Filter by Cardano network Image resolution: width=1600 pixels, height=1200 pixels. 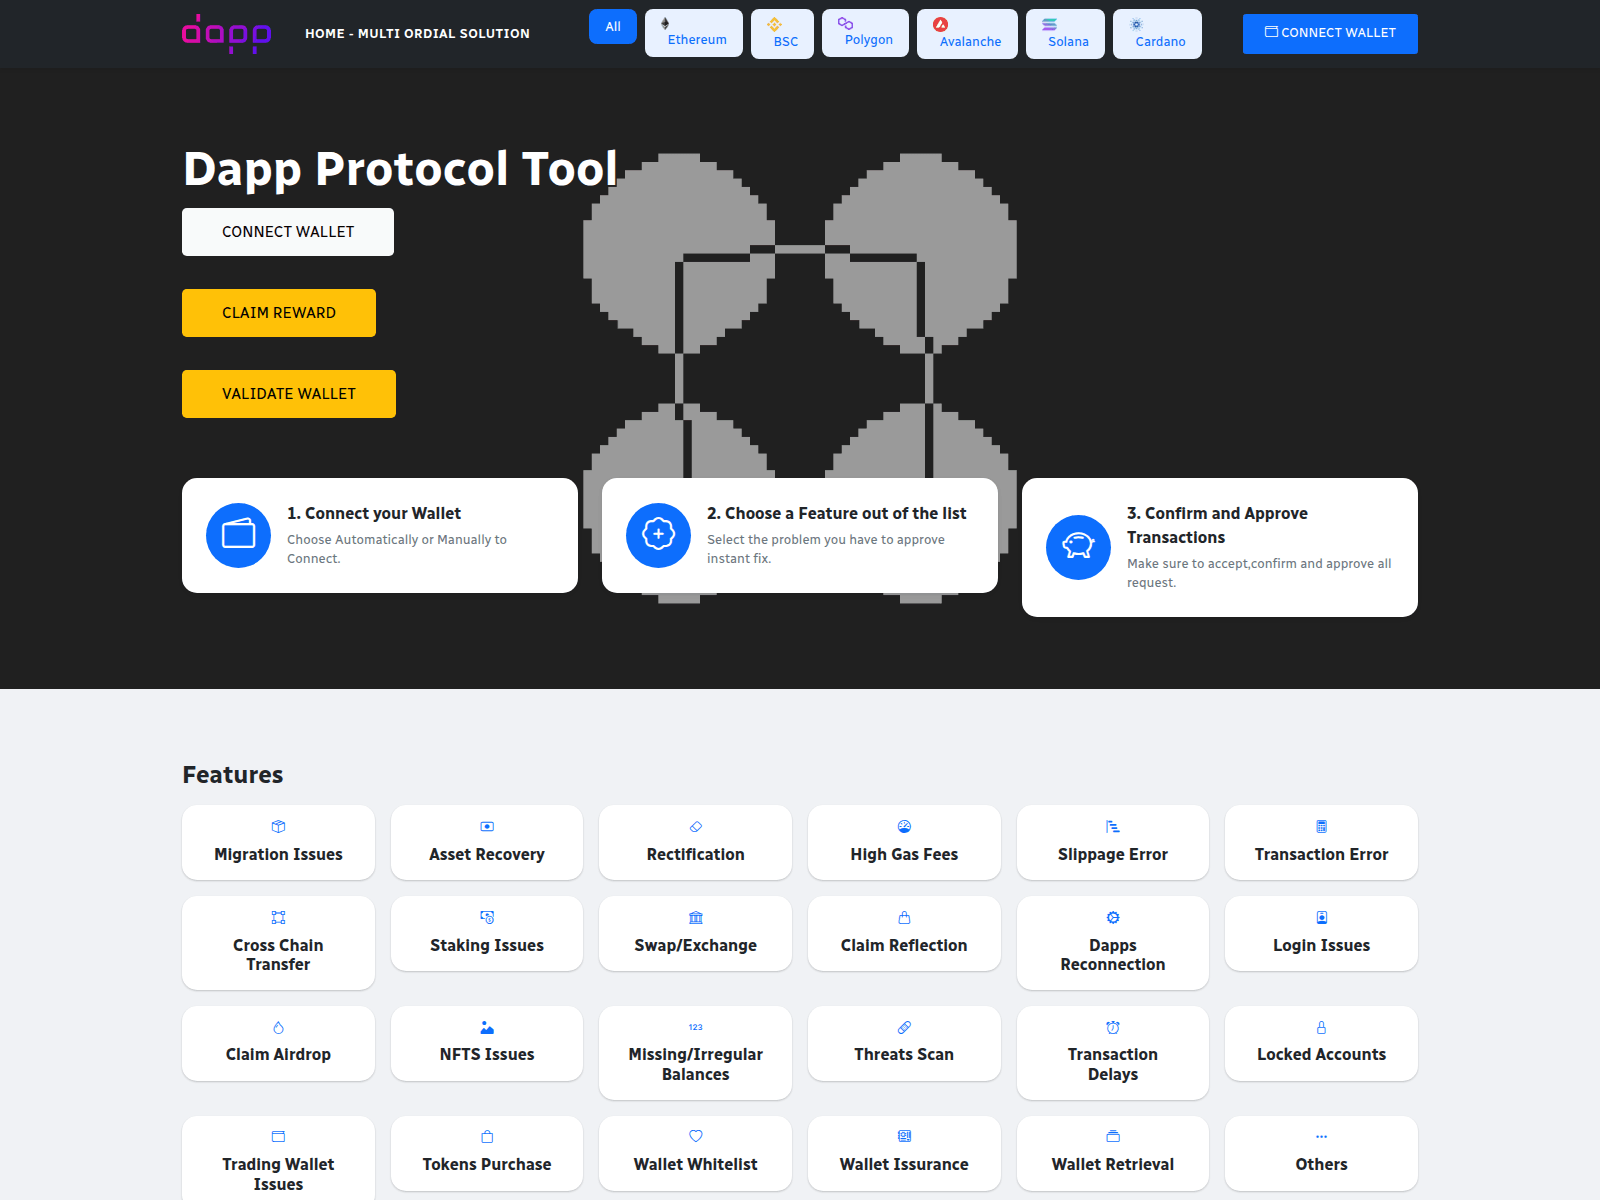point(1157,34)
